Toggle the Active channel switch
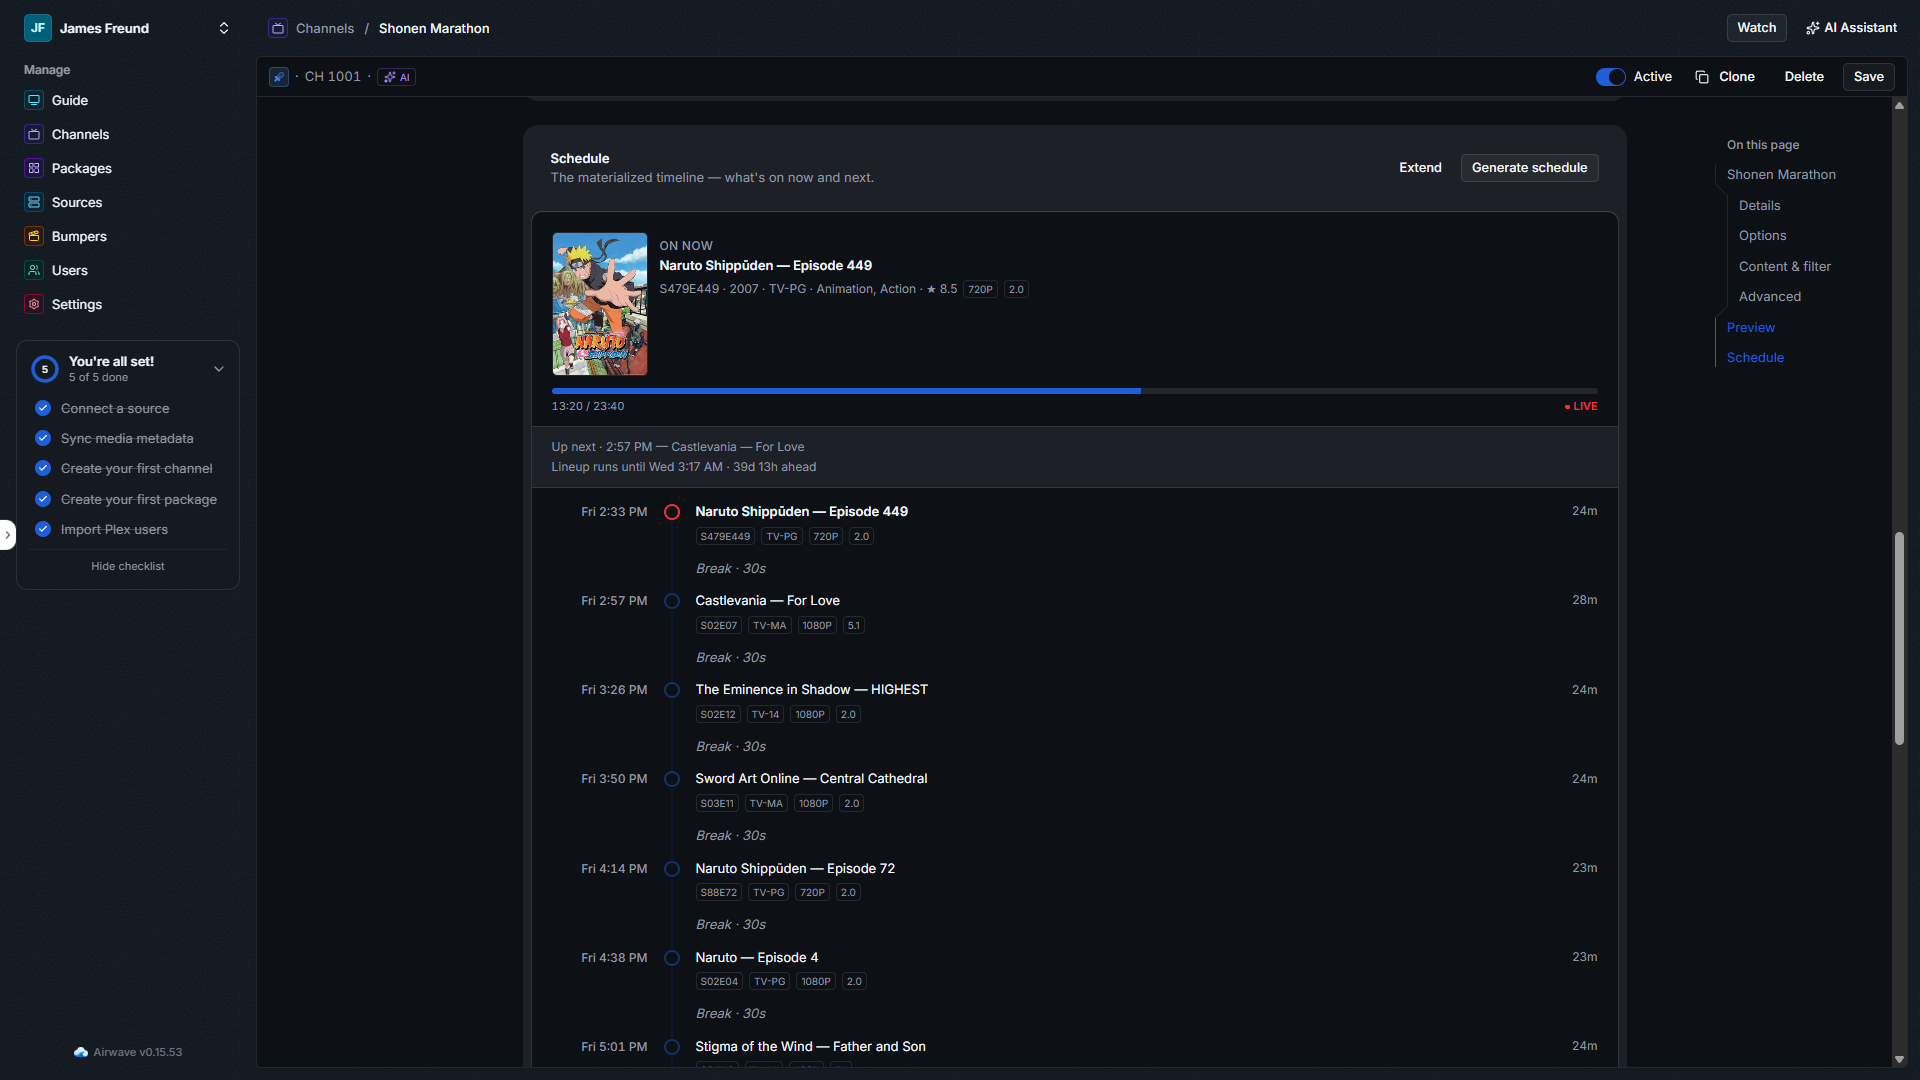This screenshot has width=1920, height=1080. click(x=1610, y=77)
